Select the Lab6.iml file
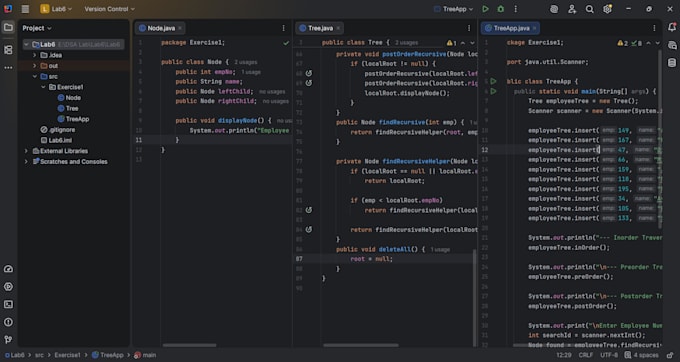This screenshot has width=680, height=362. (60, 140)
